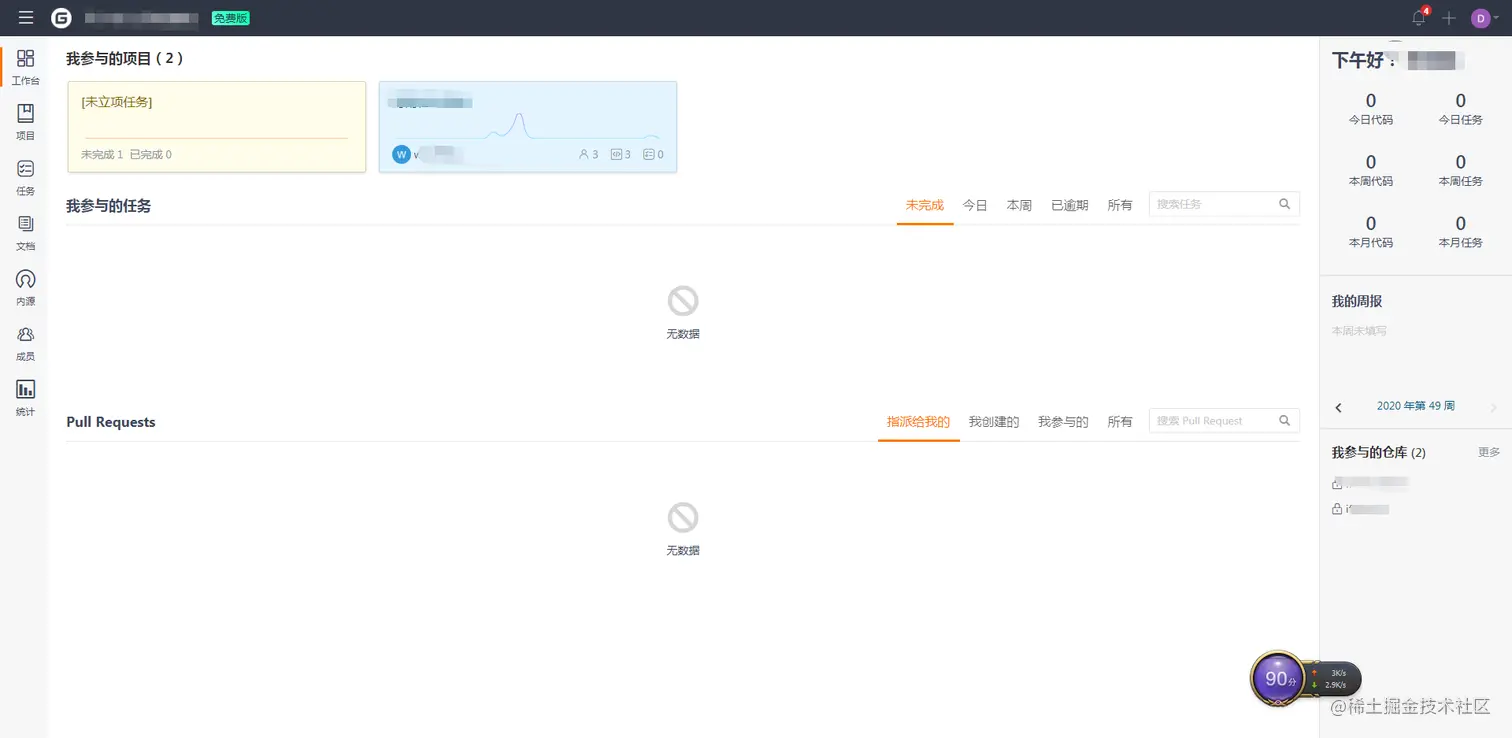Click 本周未填写 weekly report text
This screenshot has width=1512, height=738.
pyautogui.click(x=1359, y=331)
